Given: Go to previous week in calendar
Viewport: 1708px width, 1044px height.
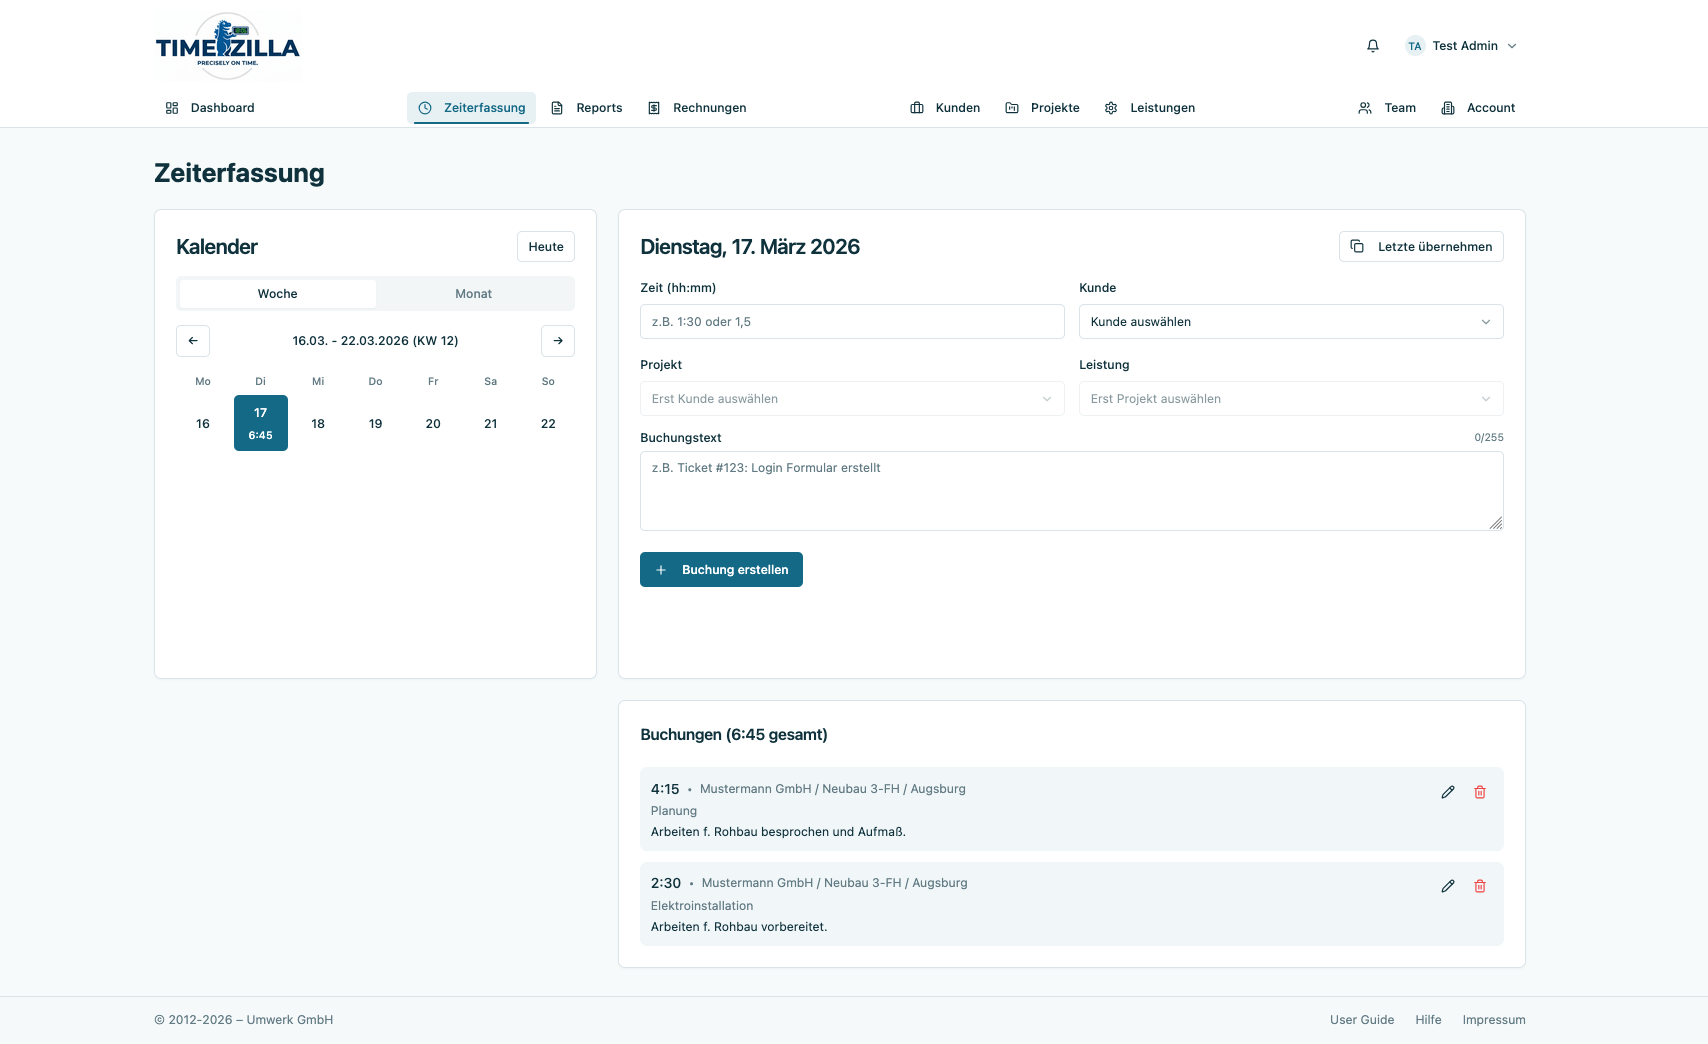Looking at the screenshot, I should pyautogui.click(x=193, y=341).
